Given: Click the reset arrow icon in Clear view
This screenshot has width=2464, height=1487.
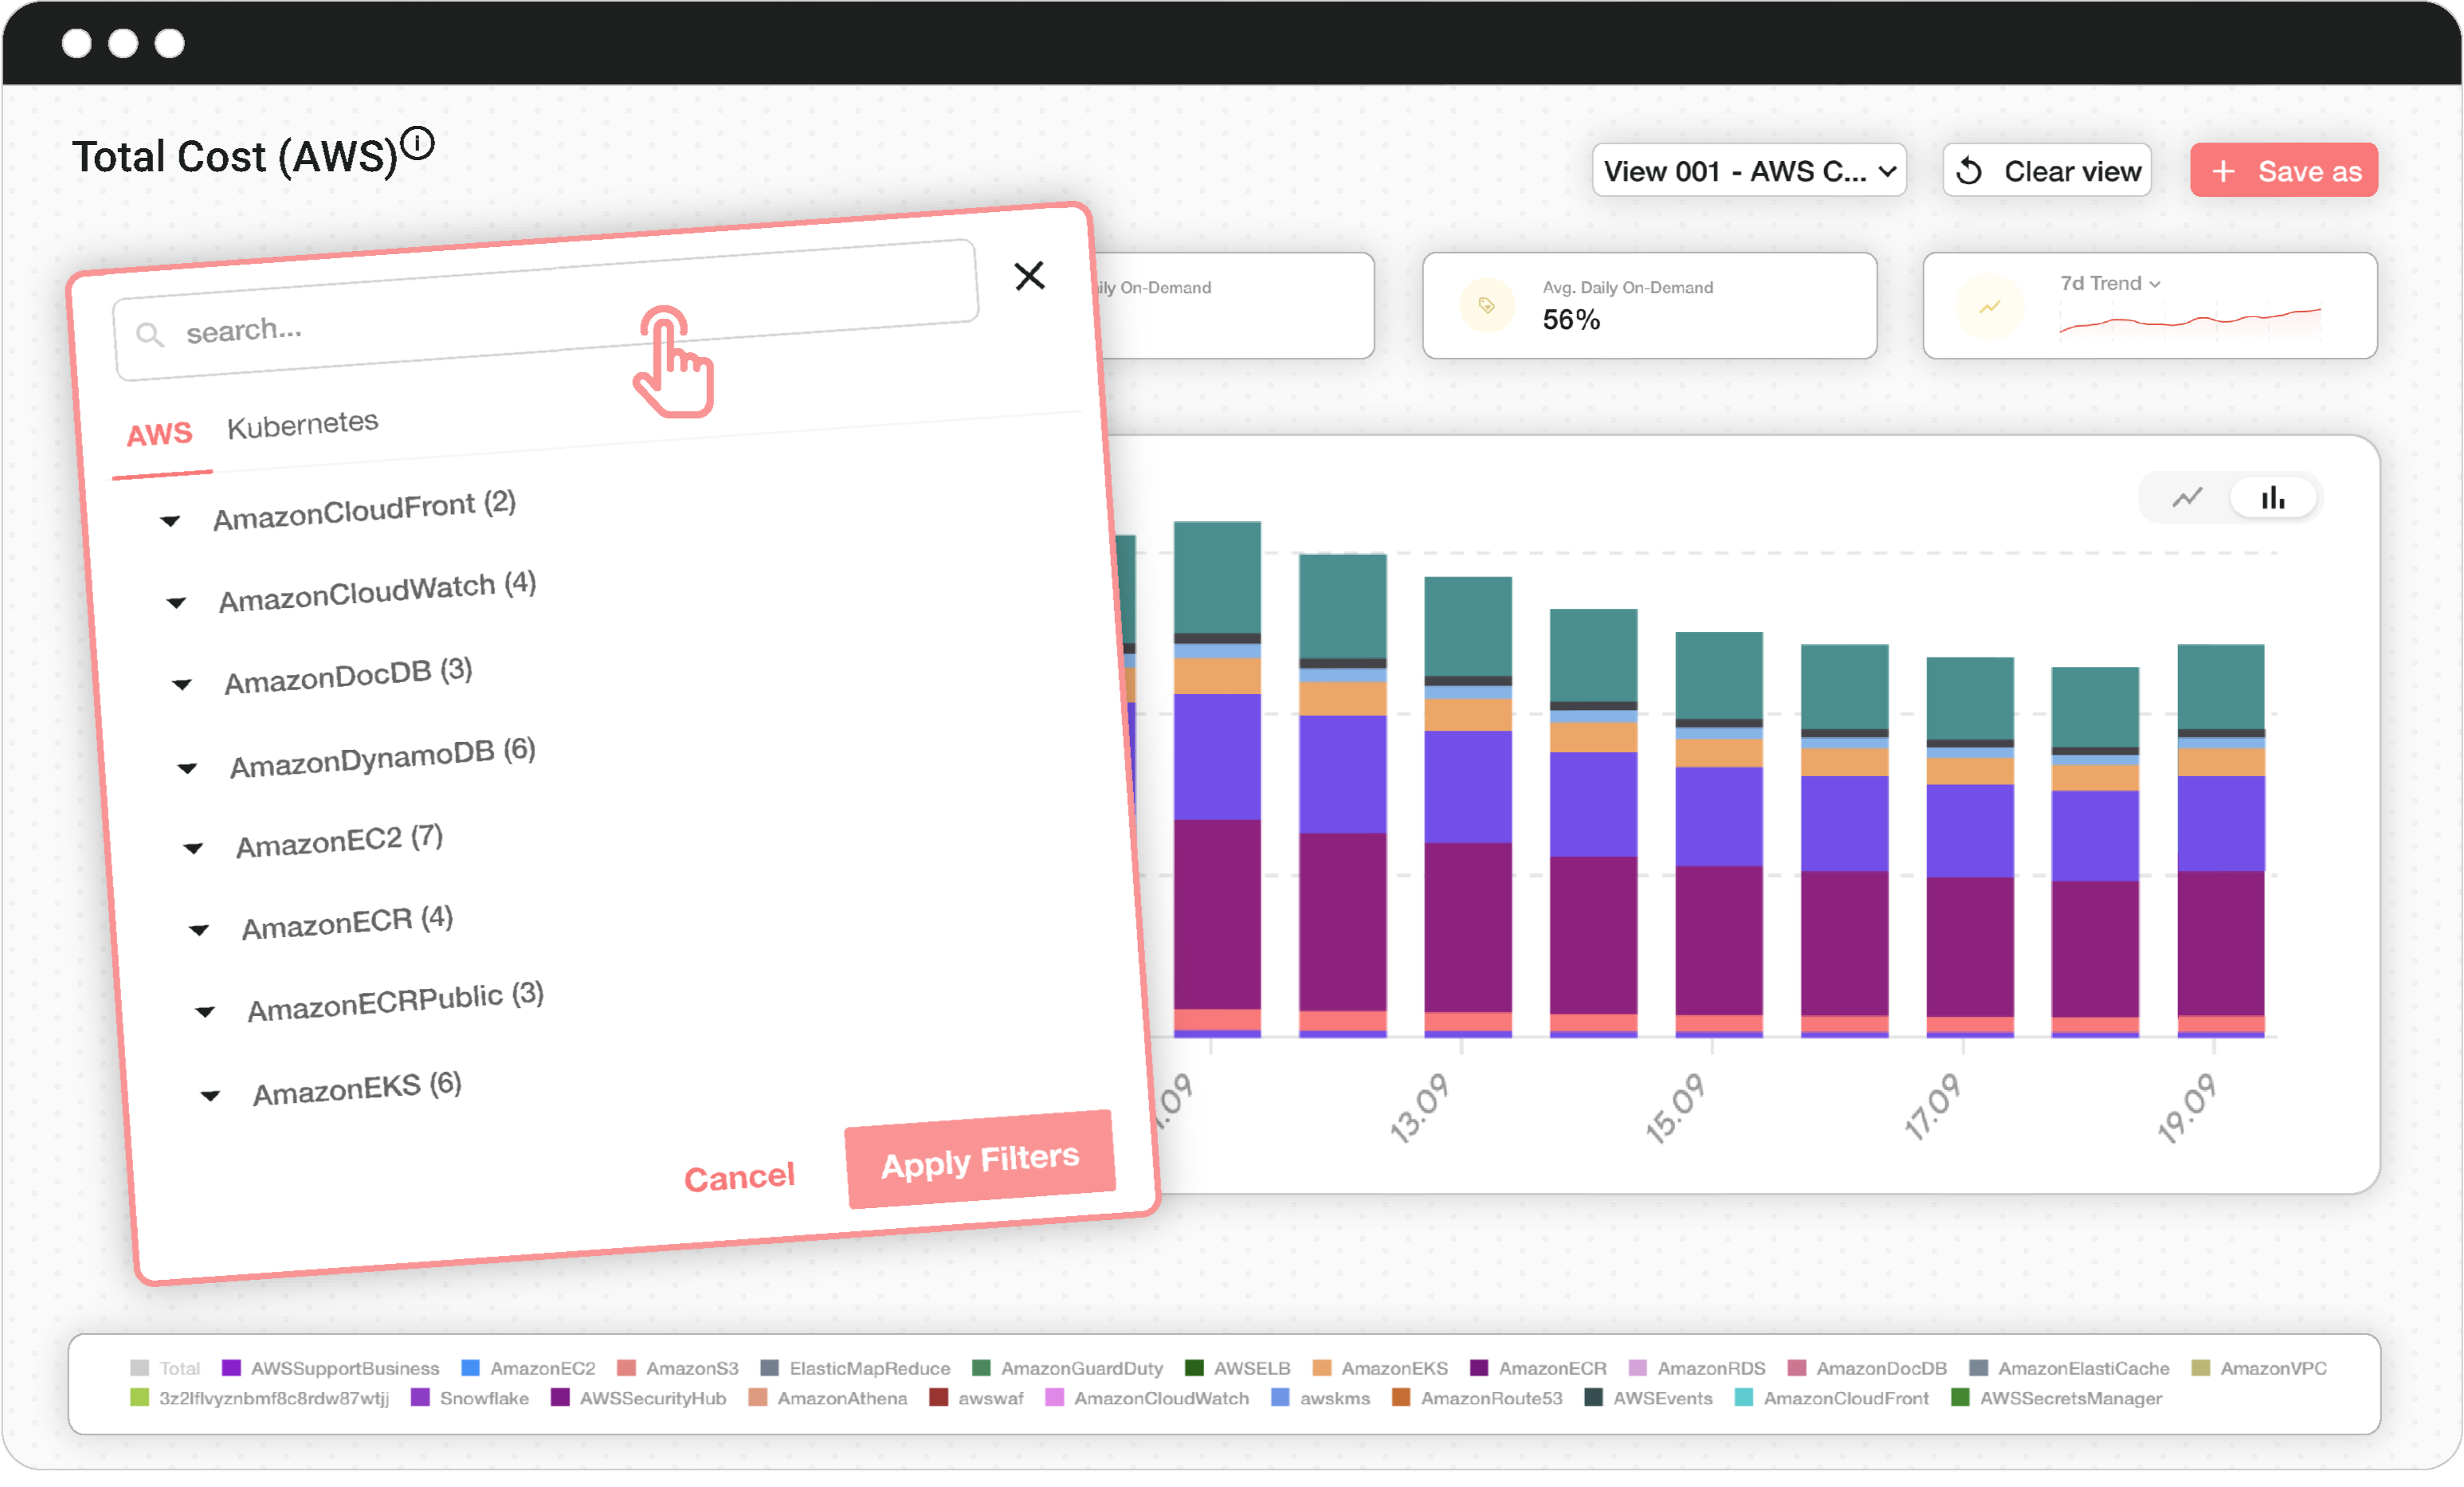Looking at the screenshot, I should (x=1969, y=171).
